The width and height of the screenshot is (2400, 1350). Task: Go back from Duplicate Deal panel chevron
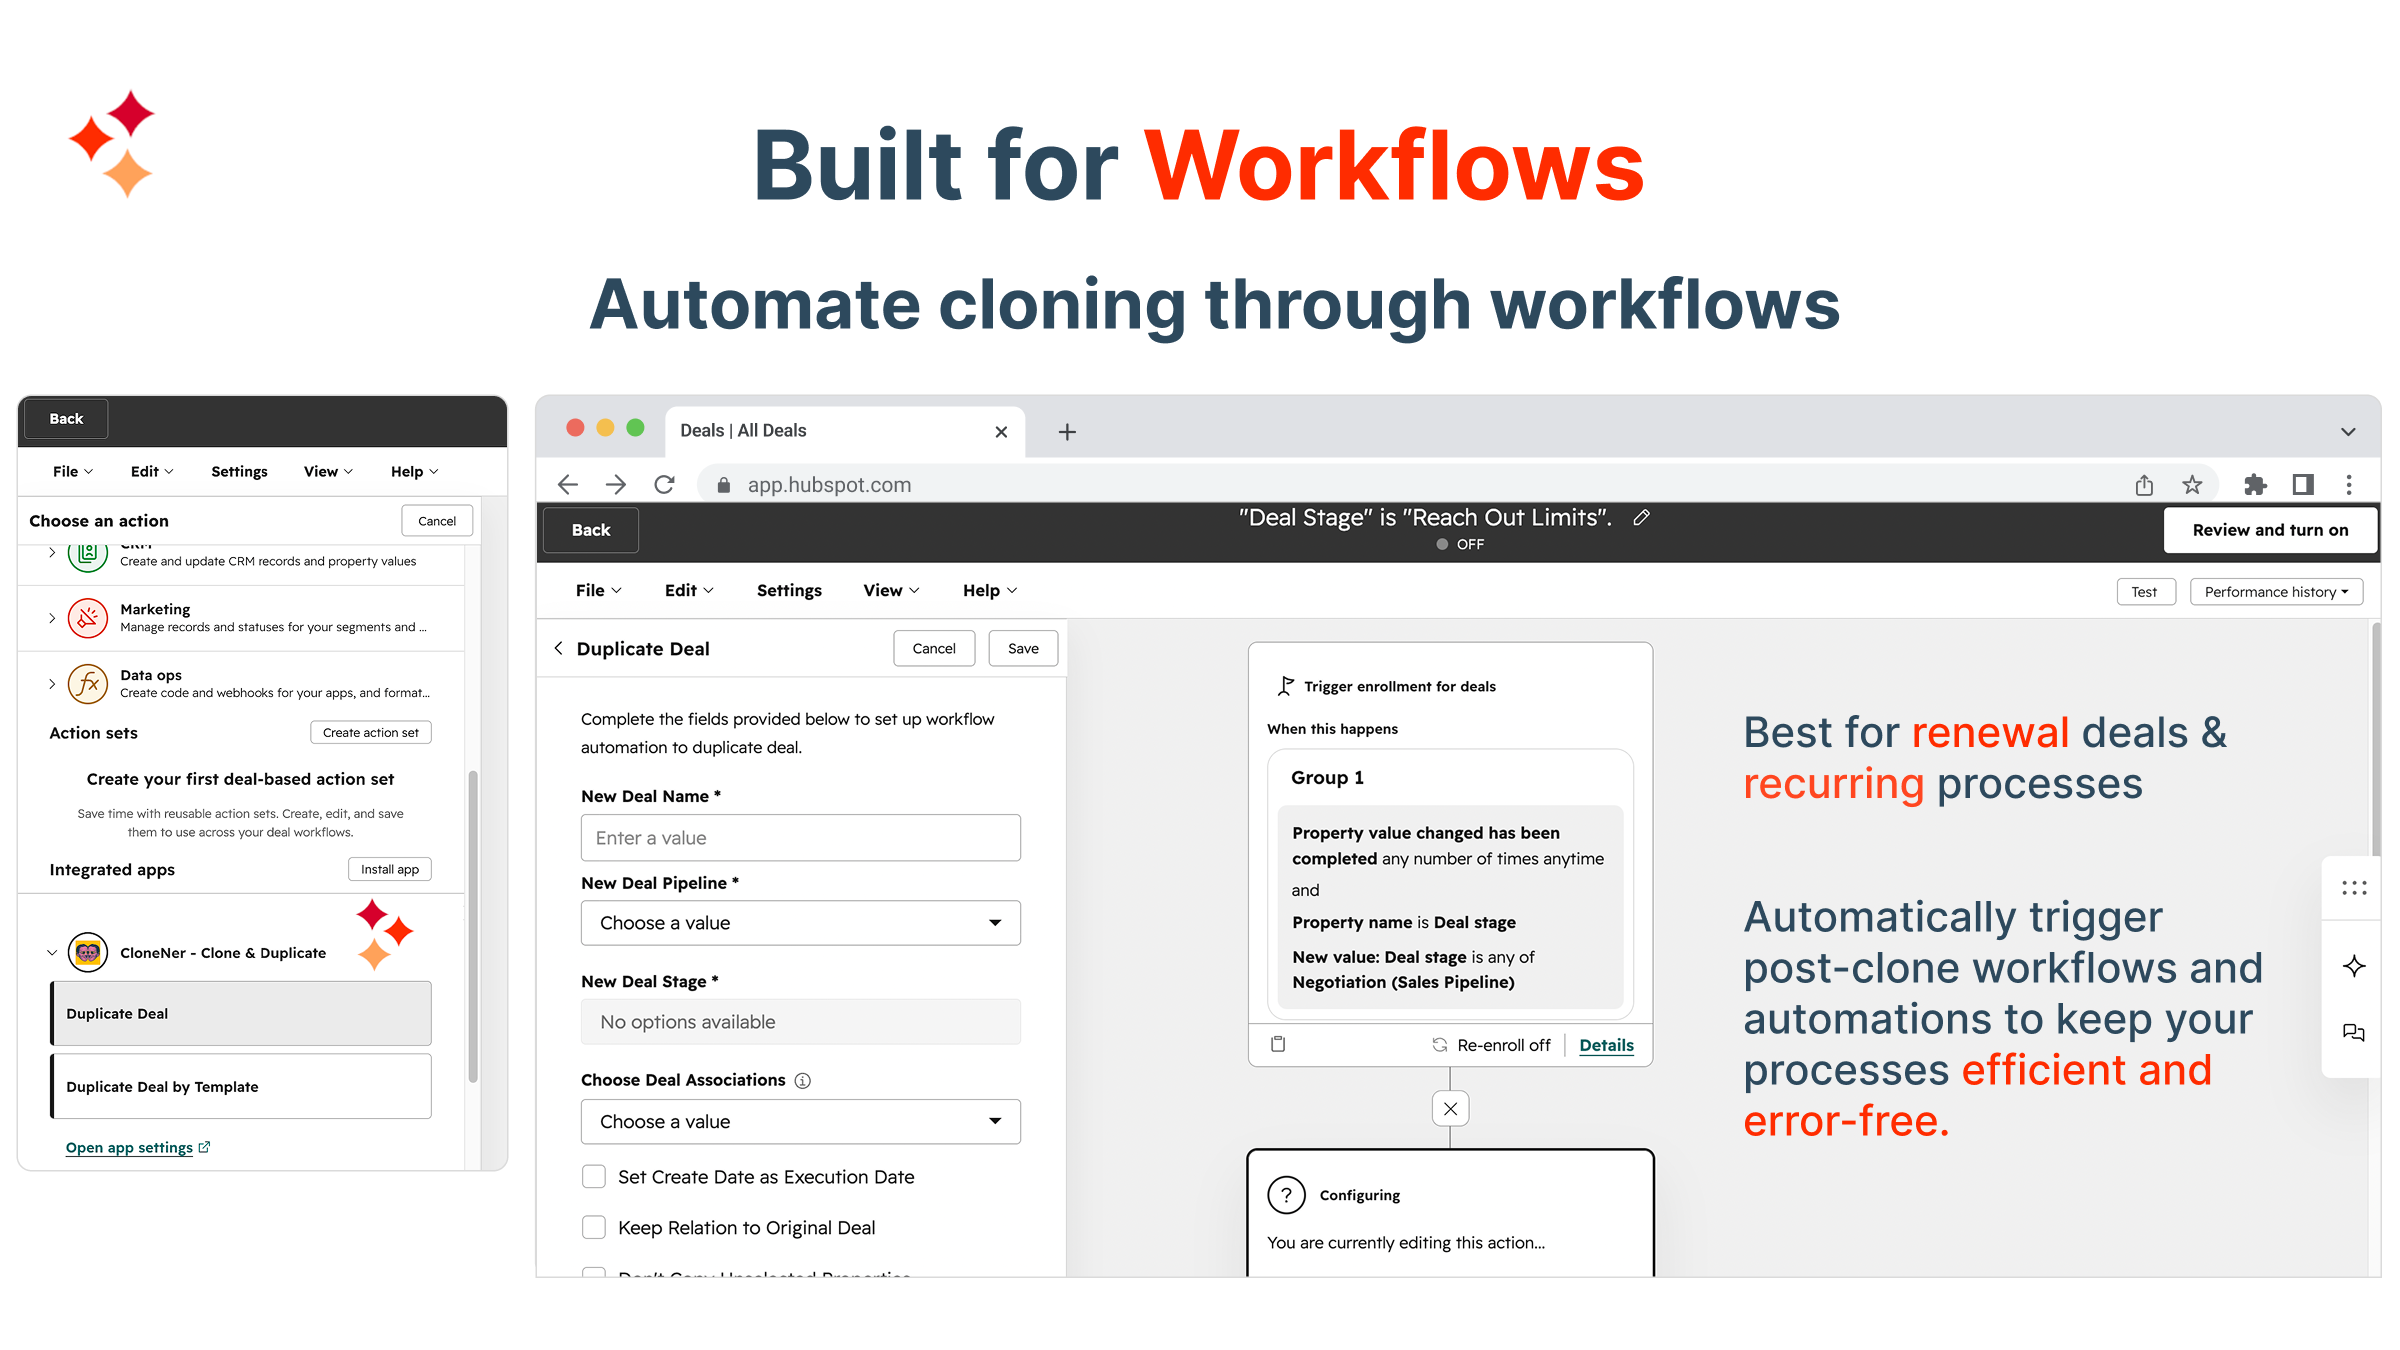pyautogui.click(x=558, y=648)
